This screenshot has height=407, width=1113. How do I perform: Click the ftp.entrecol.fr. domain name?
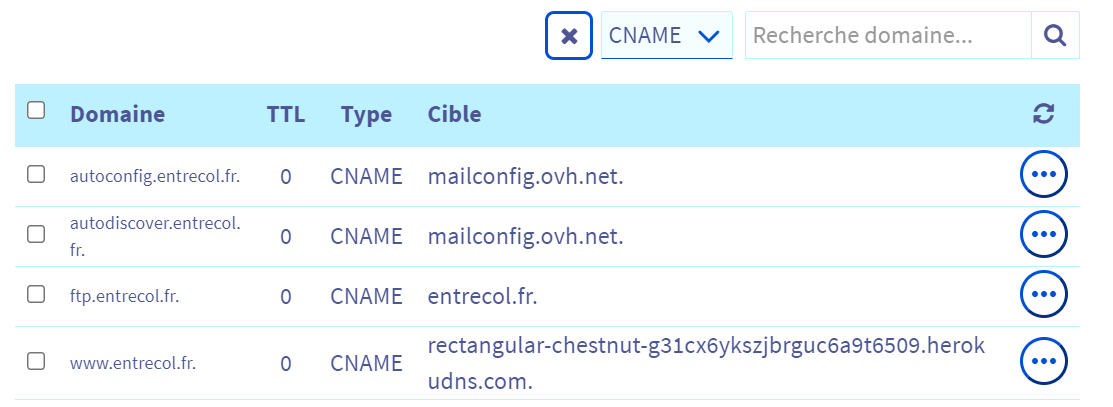(x=124, y=296)
